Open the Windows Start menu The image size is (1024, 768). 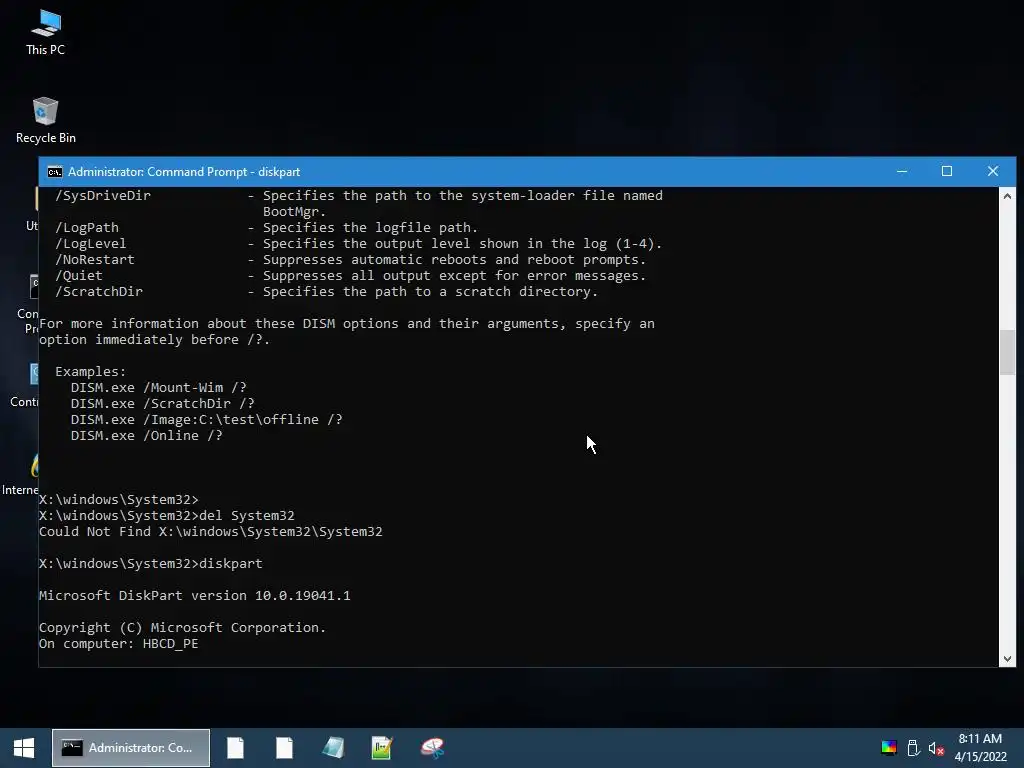24,748
